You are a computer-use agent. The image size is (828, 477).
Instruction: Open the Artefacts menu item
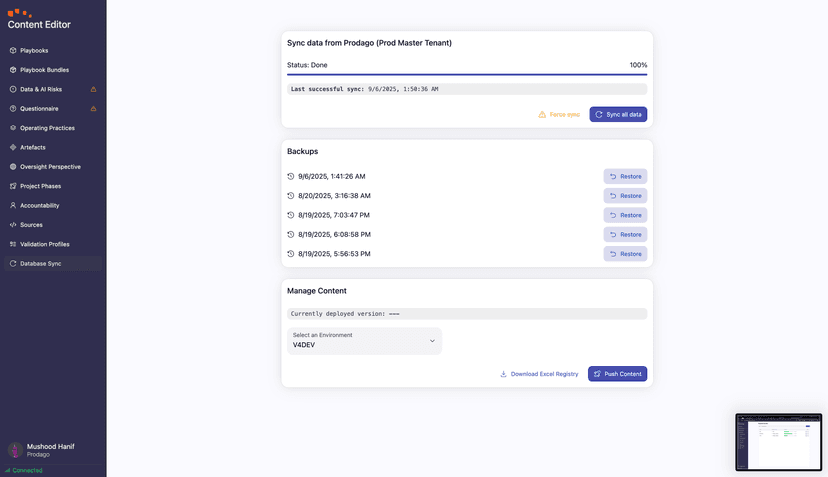pos(32,147)
